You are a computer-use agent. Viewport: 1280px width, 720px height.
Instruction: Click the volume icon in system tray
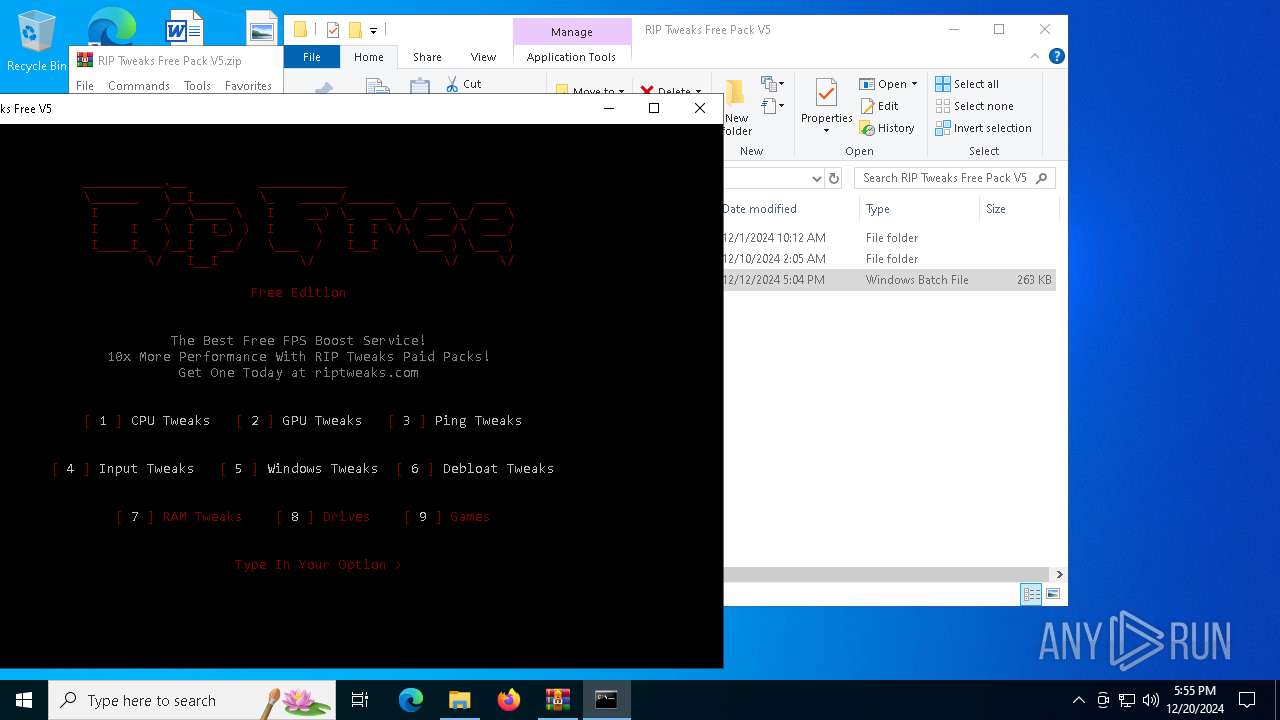coord(1151,700)
